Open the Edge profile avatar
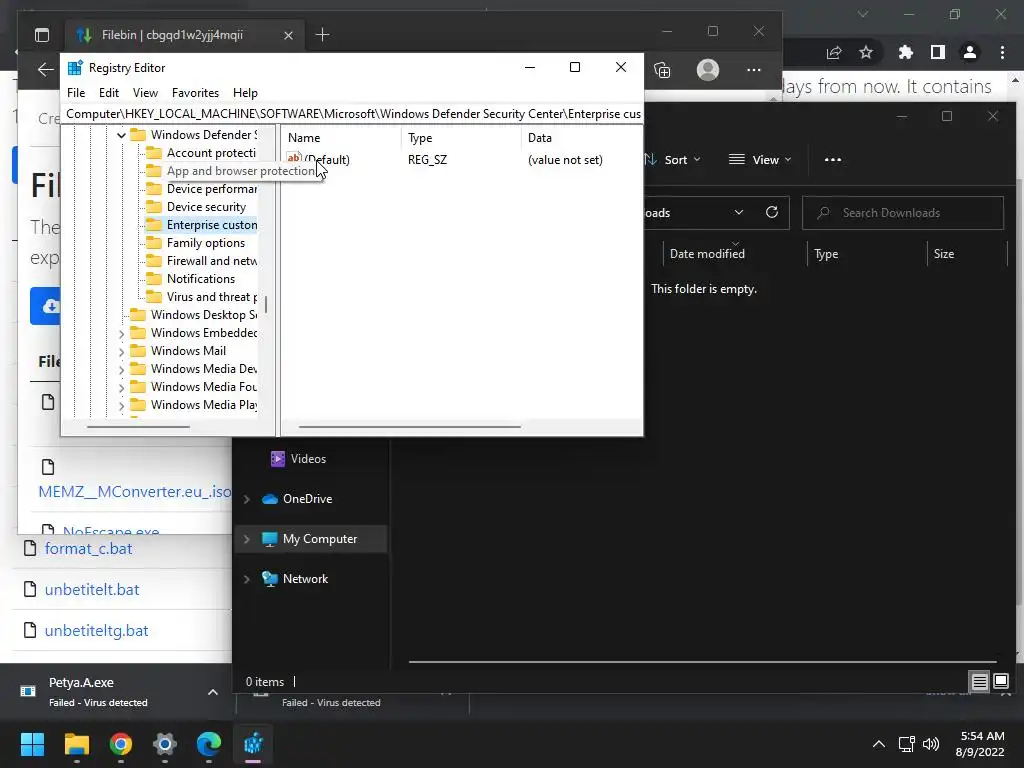This screenshot has width=1024, height=768. click(707, 70)
